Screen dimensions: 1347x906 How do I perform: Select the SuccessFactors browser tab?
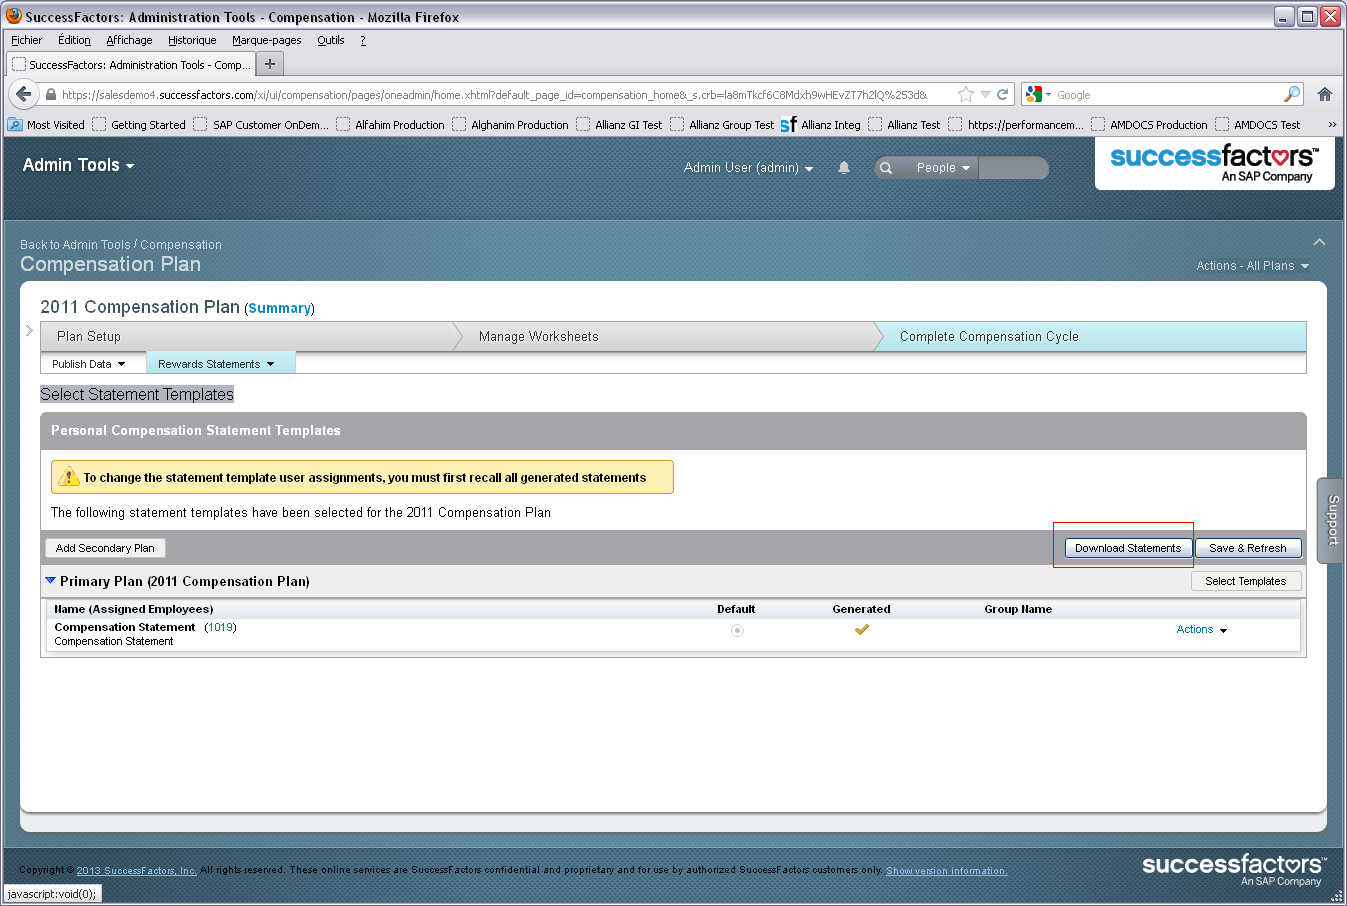131,64
